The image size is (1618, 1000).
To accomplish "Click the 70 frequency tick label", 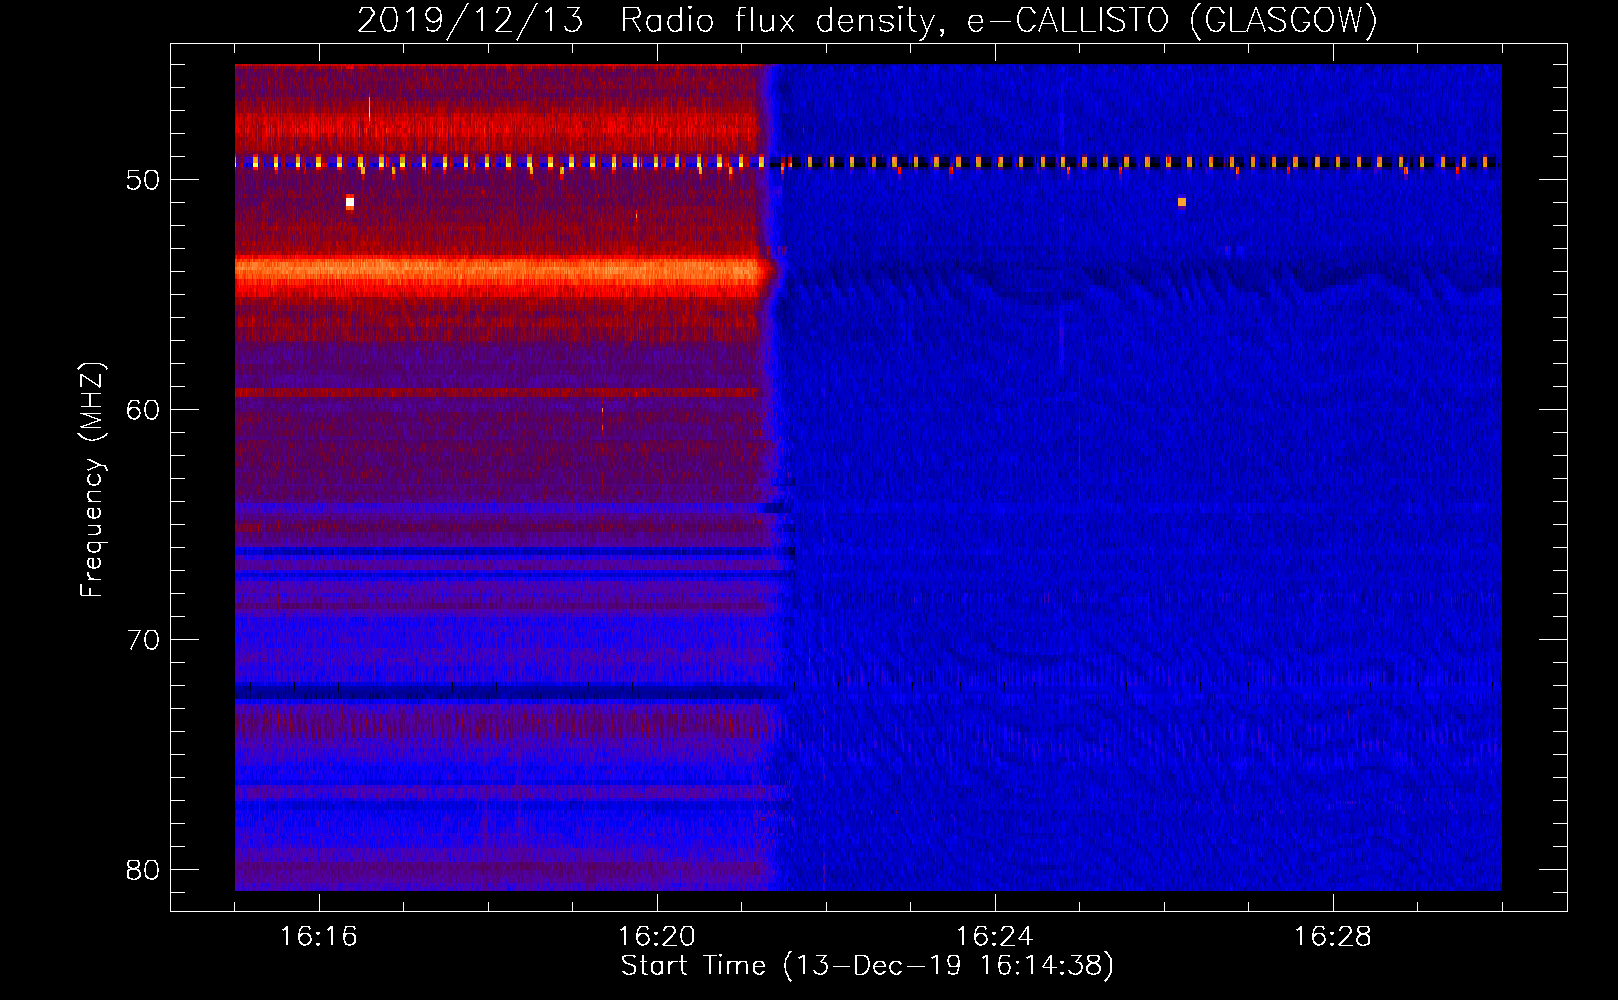I will (143, 640).
